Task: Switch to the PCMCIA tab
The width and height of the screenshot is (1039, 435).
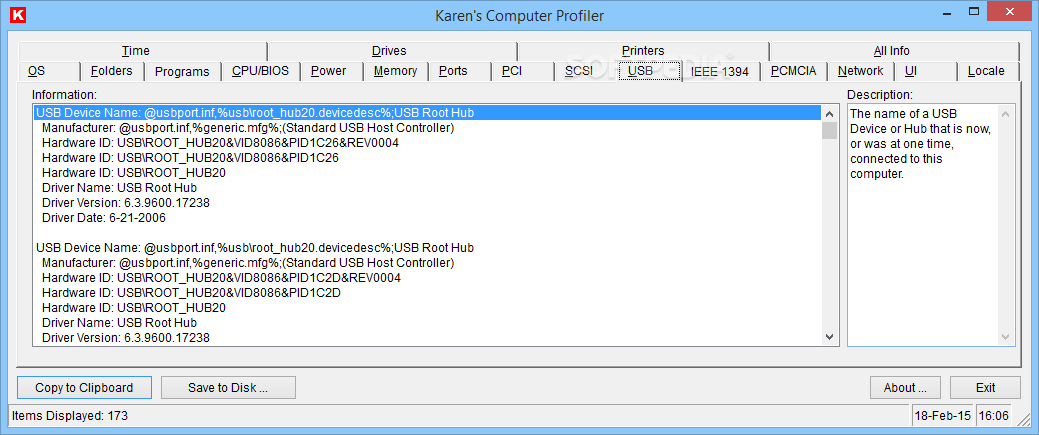Action: pyautogui.click(x=794, y=71)
